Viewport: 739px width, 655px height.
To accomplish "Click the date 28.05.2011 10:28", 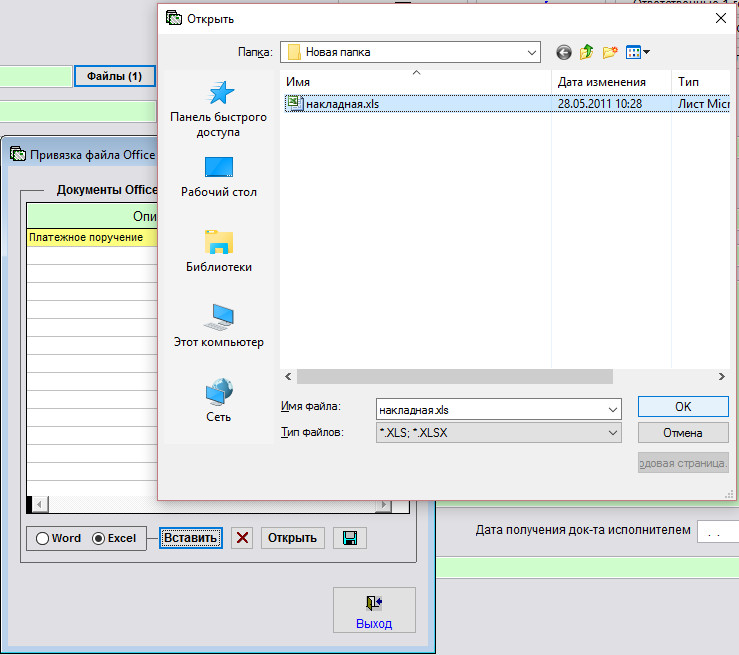I will (x=600, y=104).
